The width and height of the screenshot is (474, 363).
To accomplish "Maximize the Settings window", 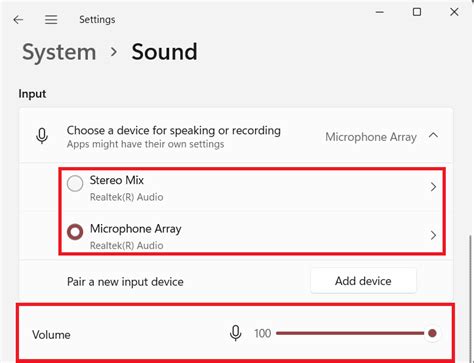I will (417, 12).
